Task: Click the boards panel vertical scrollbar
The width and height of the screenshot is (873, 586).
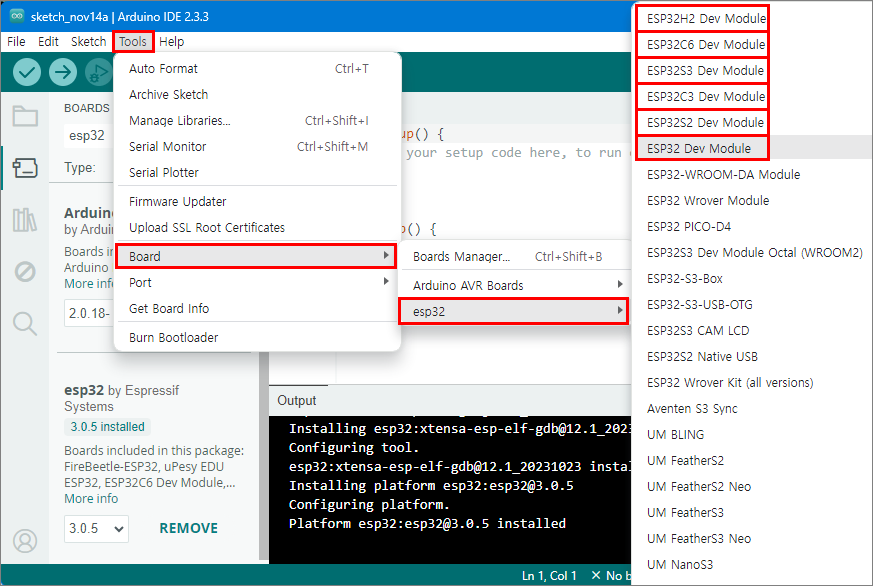Action: (263, 456)
